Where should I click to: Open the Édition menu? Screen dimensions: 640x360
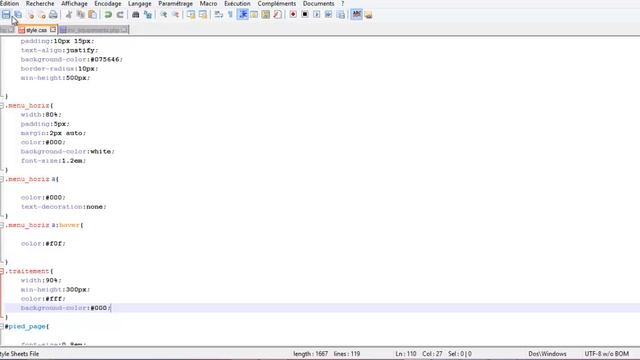(x=9, y=3)
